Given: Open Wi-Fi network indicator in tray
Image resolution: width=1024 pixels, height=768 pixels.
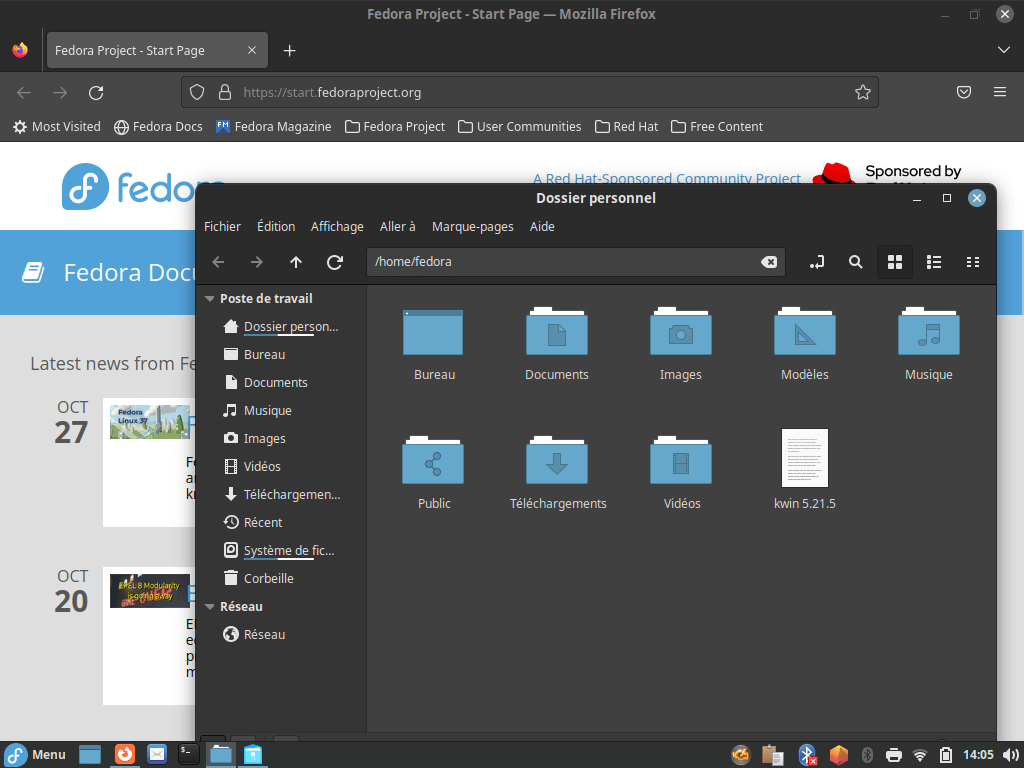Looking at the screenshot, I should (x=920, y=756).
